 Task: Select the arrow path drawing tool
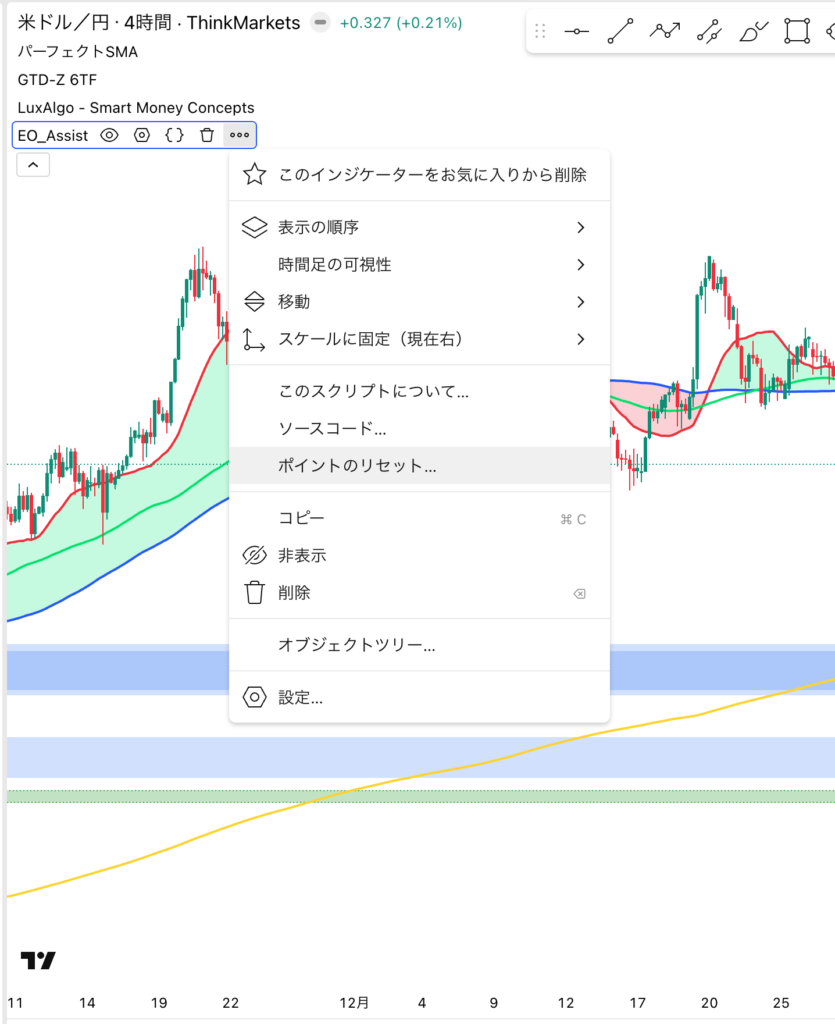(x=664, y=31)
